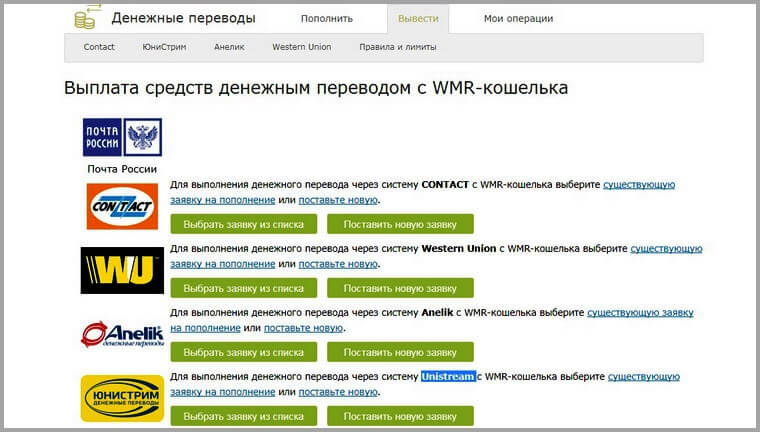Open существующую заявку link in CONTACT row
The width and height of the screenshot is (760, 432).
(639, 185)
